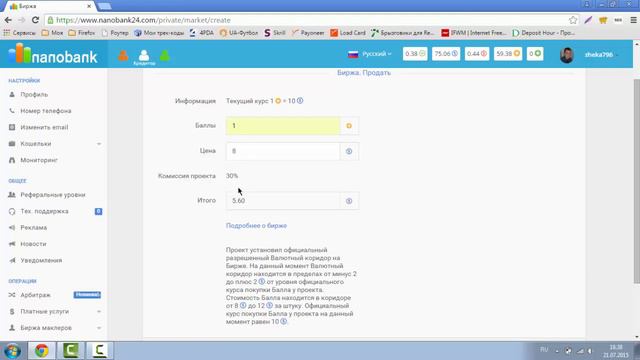
Task: Open Тех. поддержка page
Action: point(44,211)
